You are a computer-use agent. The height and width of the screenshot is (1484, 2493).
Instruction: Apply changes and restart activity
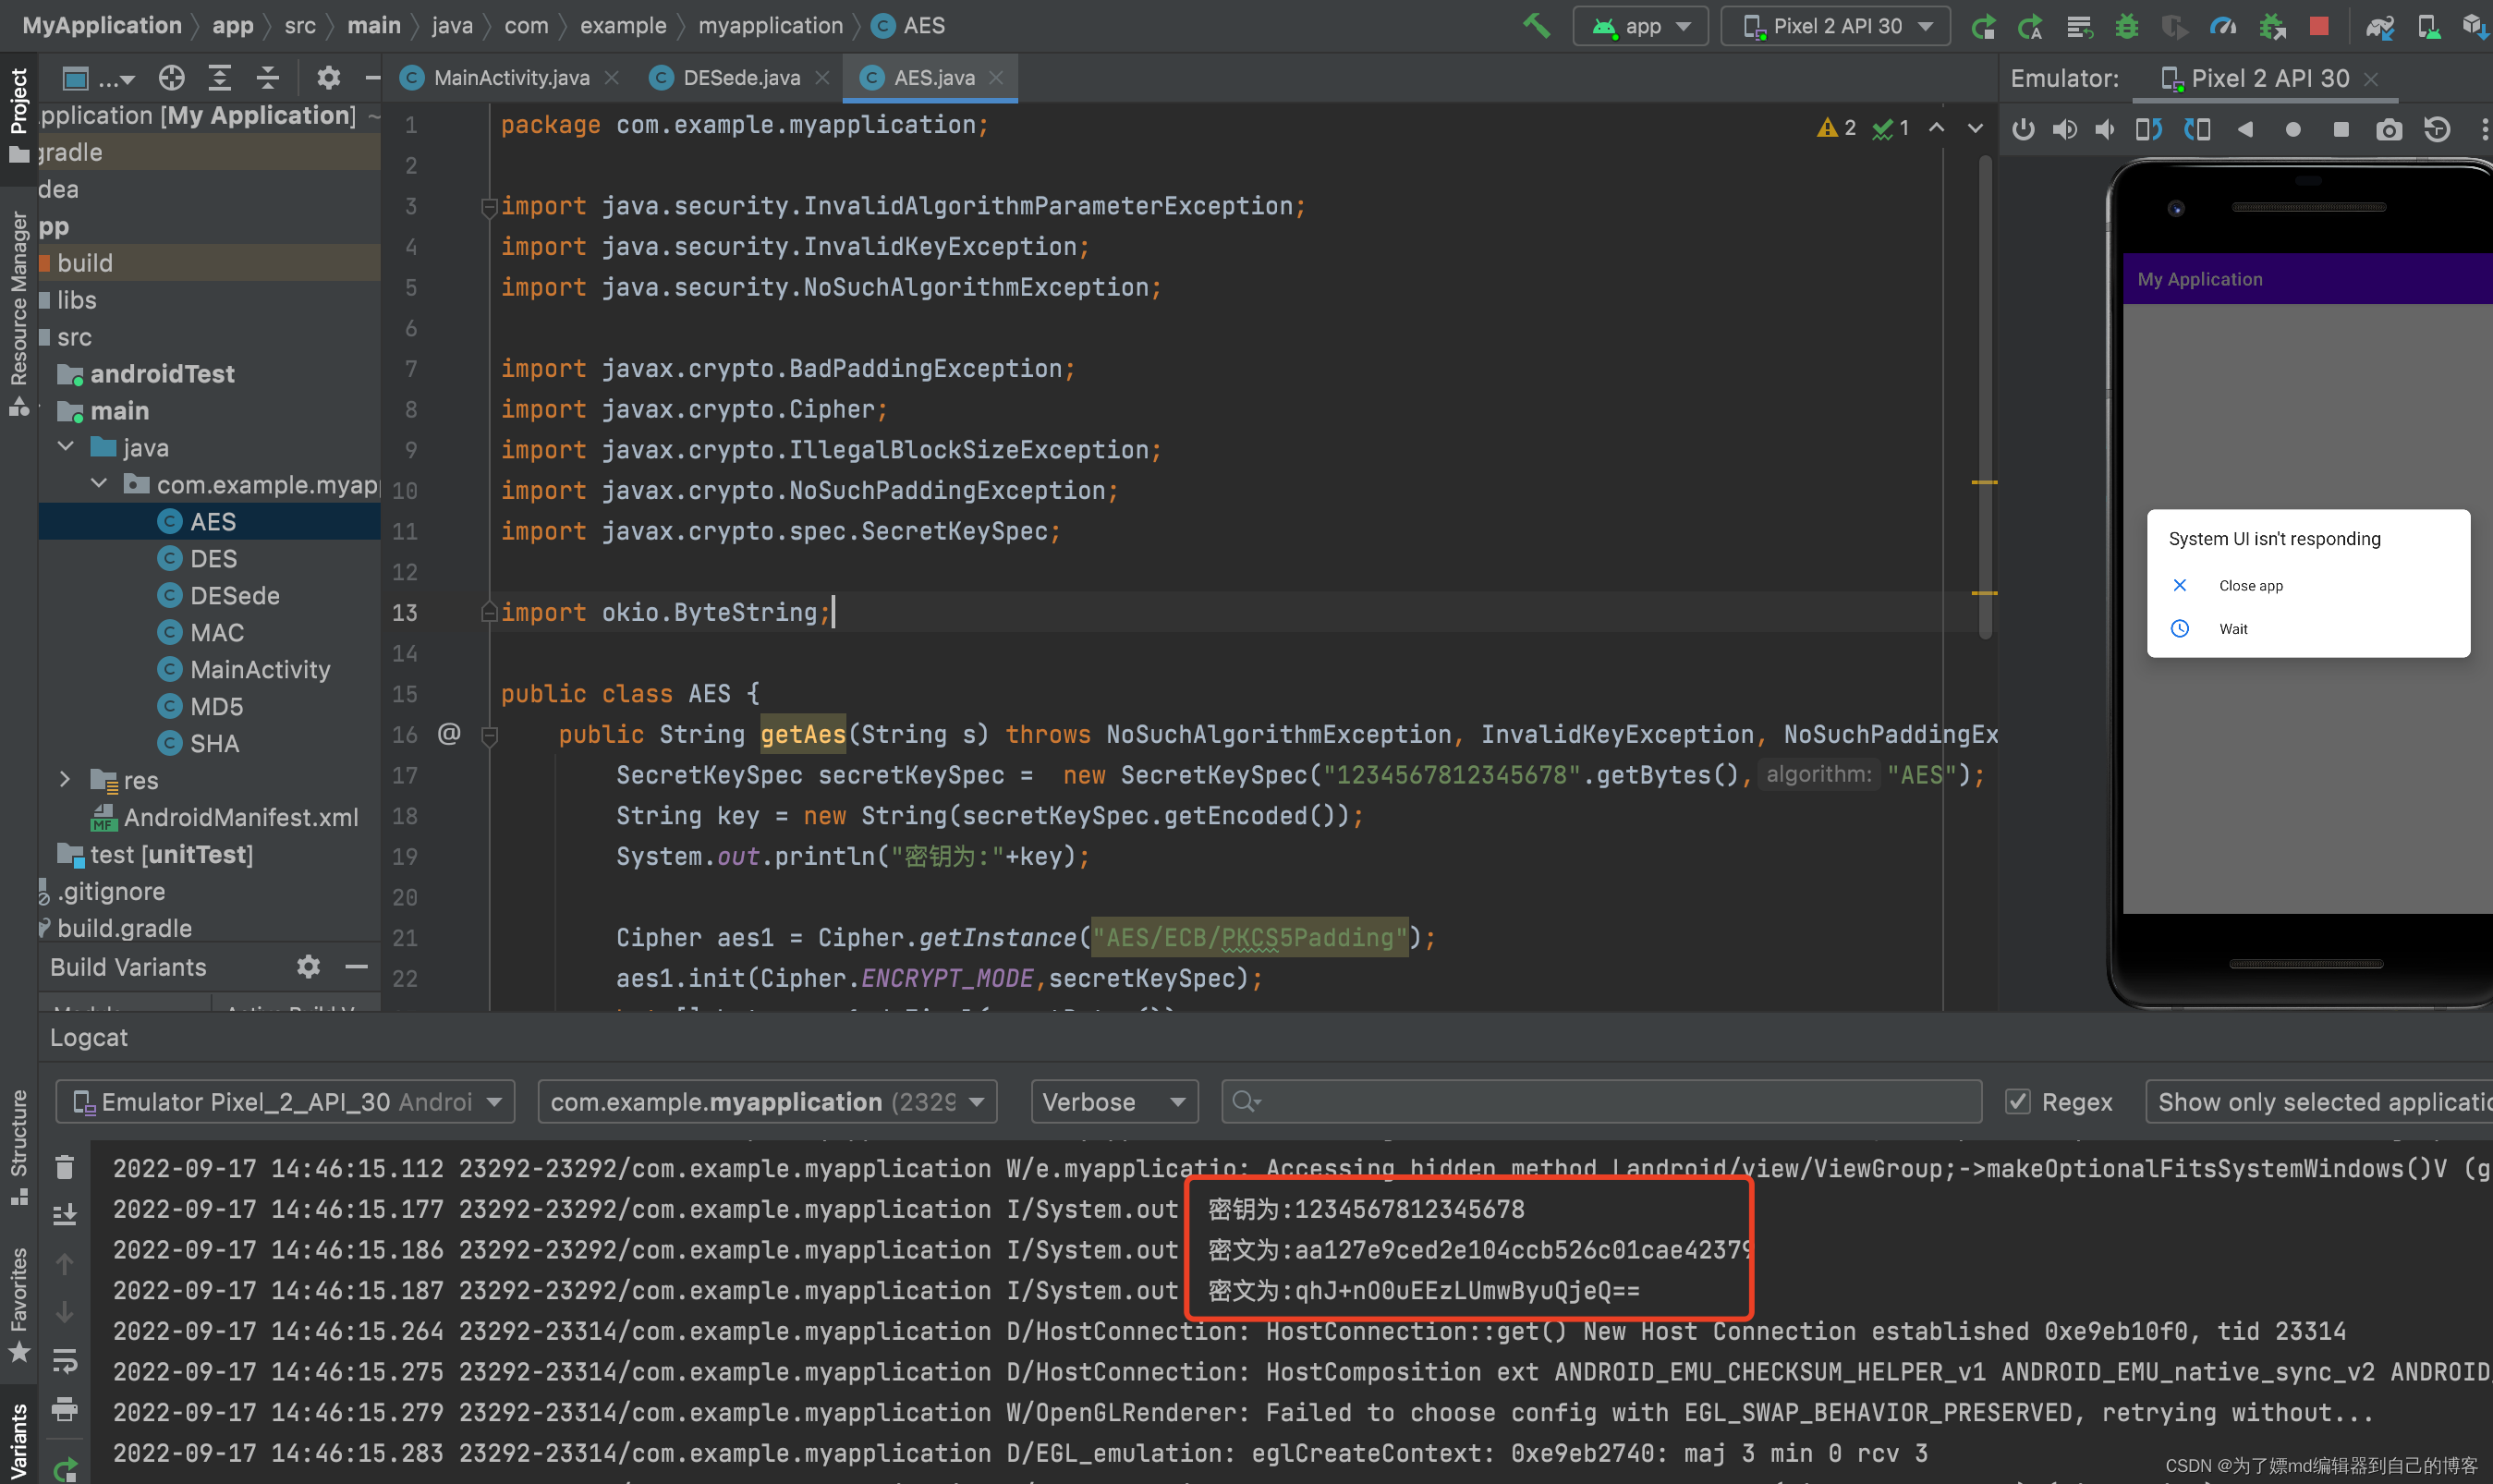point(2030,26)
